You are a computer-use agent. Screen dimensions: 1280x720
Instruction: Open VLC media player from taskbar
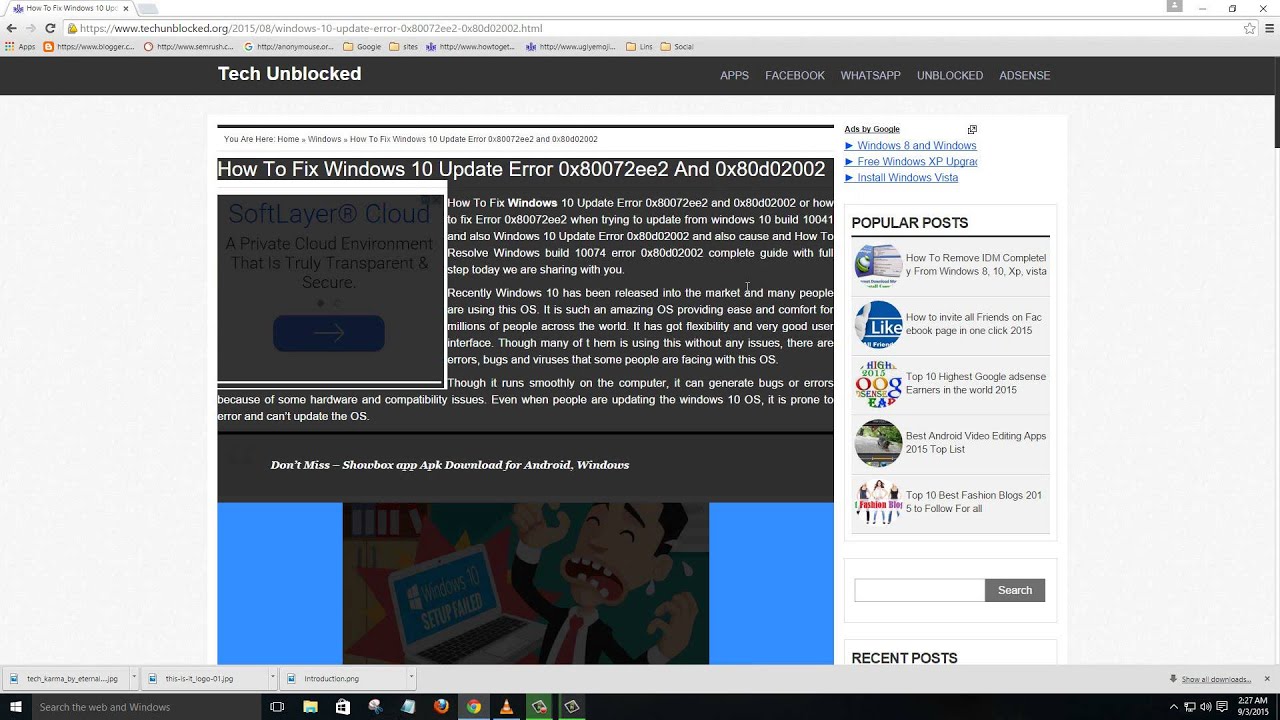click(x=506, y=707)
